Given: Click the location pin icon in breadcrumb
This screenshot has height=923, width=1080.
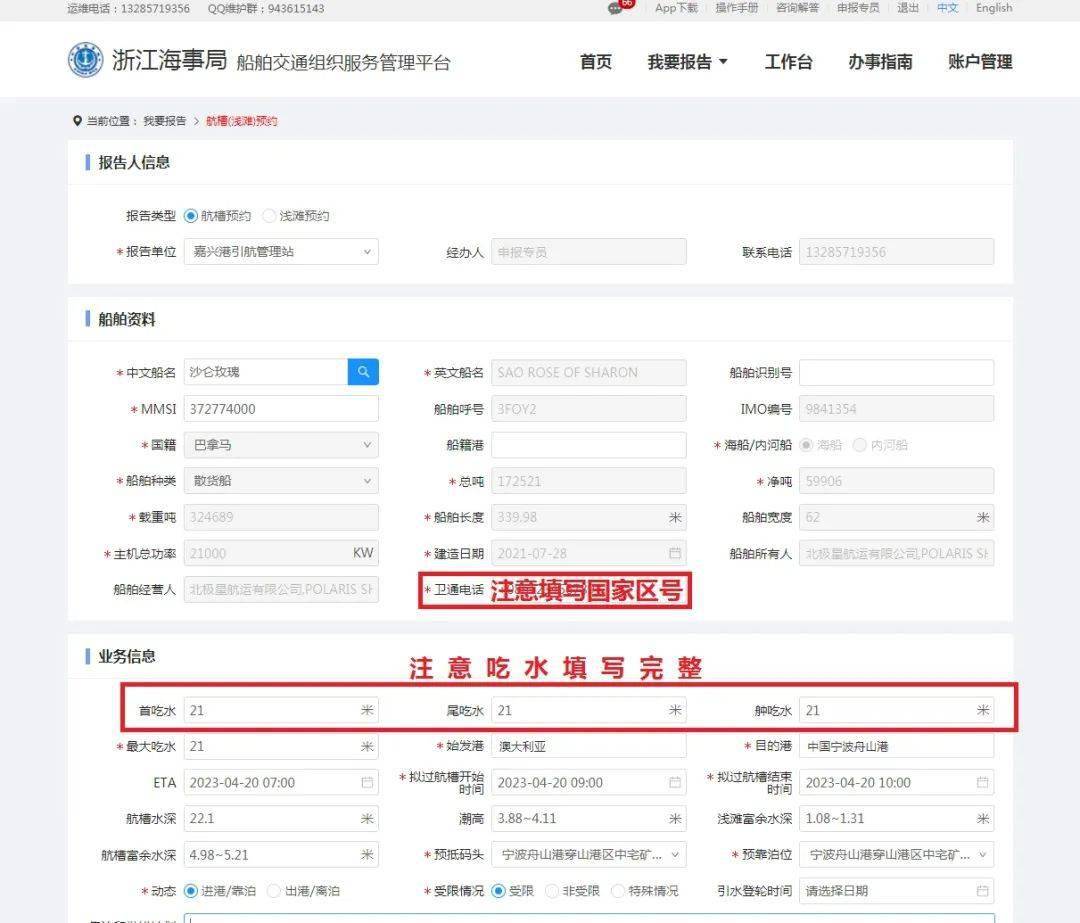Looking at the screenshot, I should point(78,121).
